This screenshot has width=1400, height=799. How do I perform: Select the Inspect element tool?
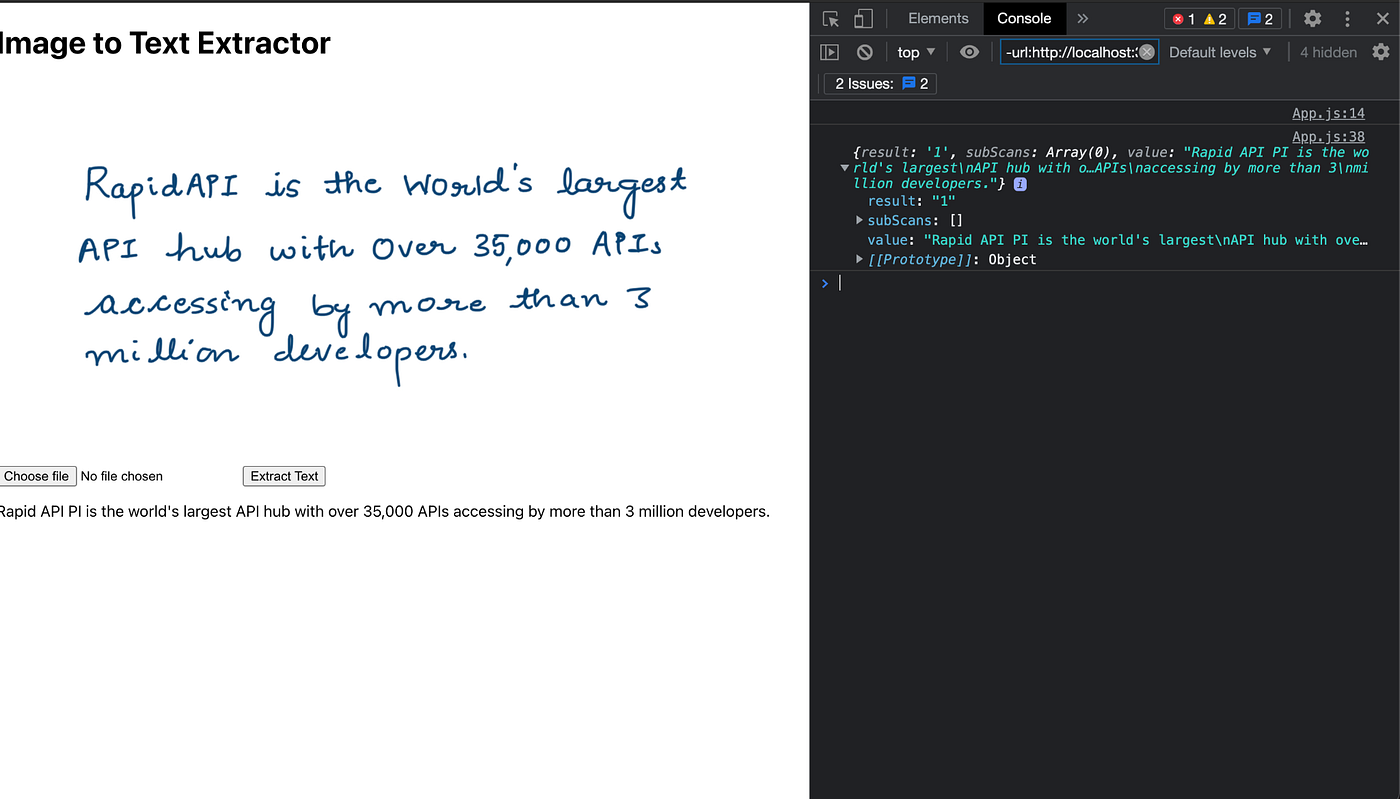pos(830,18)
